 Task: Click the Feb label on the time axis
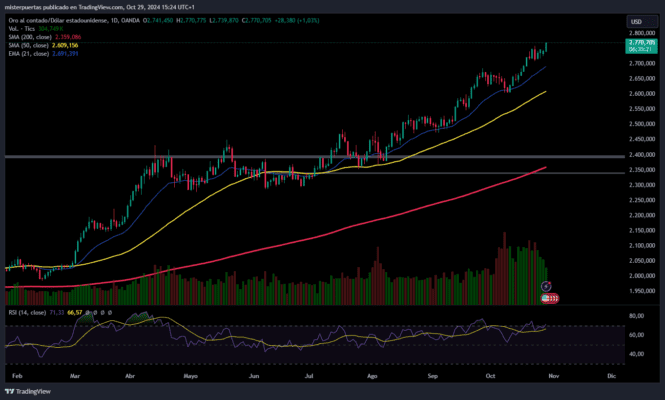[x=17, y=376]
